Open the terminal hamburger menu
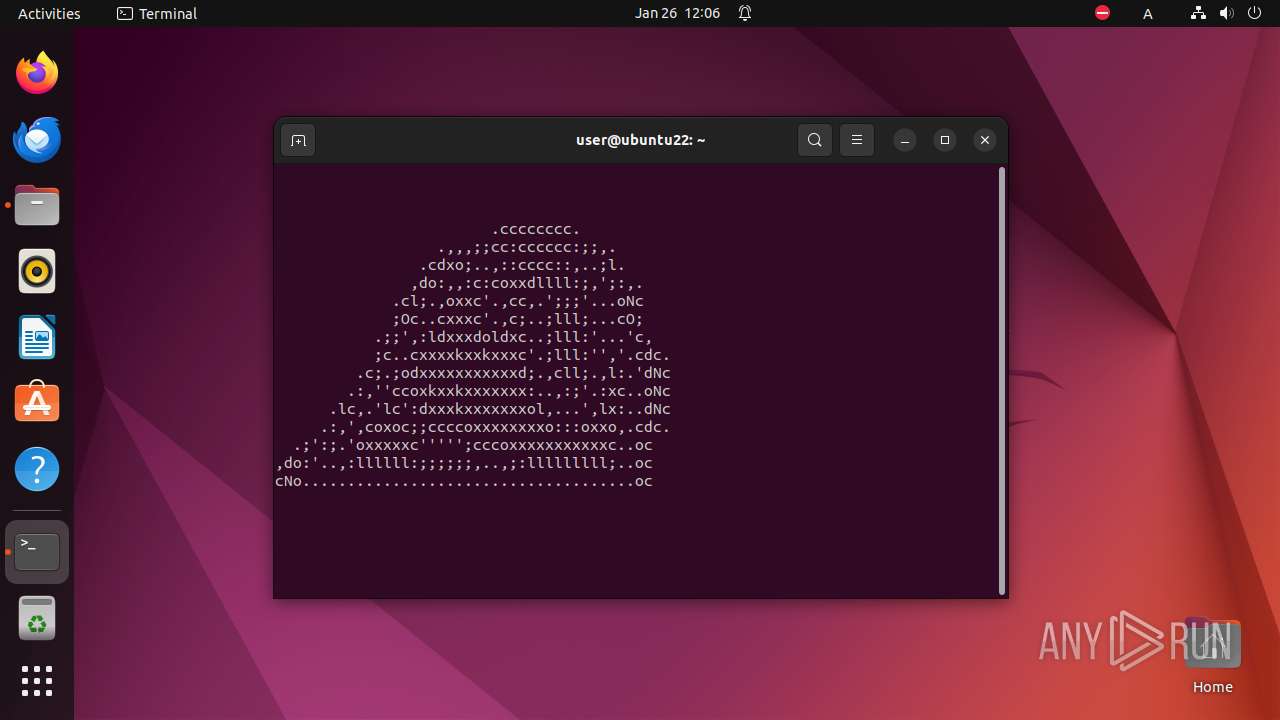Viewport: 1280px width, 720px height. (857, 140)
